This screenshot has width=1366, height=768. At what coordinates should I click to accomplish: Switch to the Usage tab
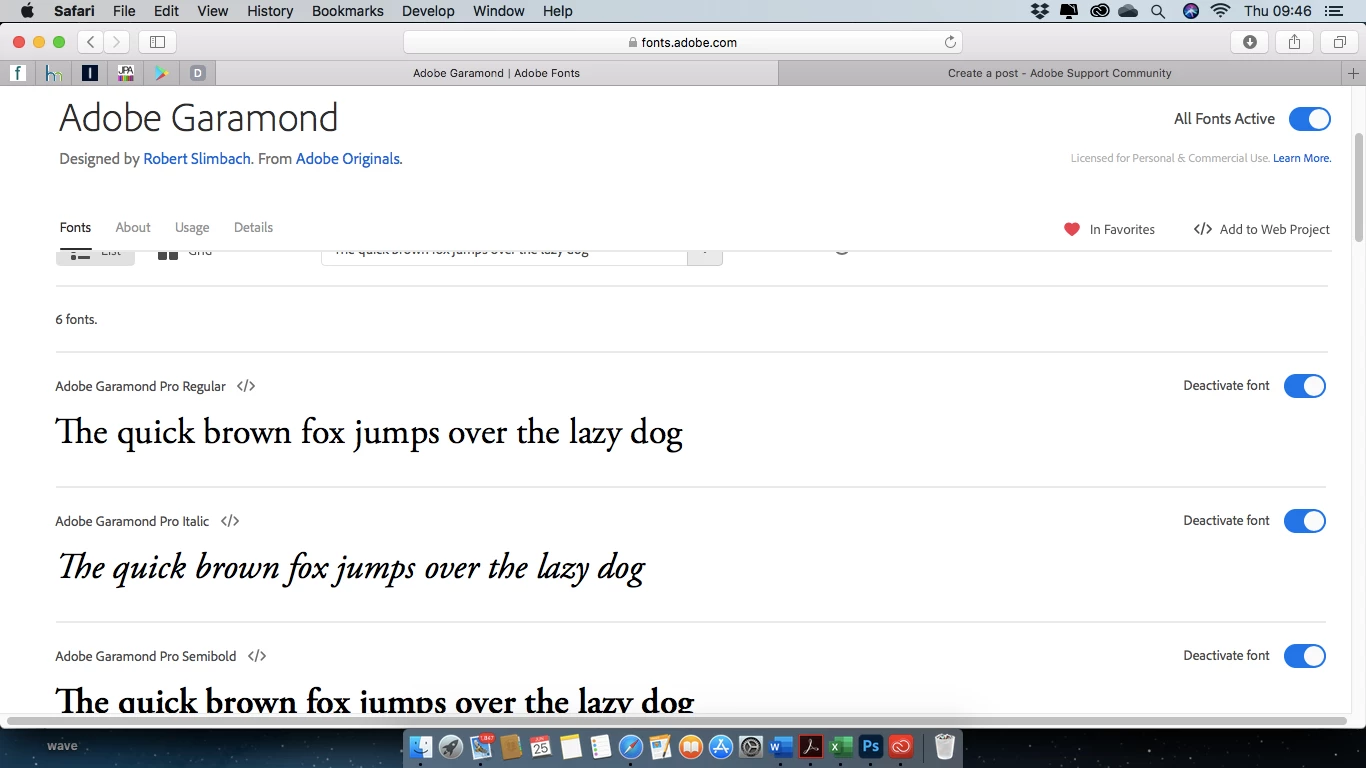pos(192,228)
